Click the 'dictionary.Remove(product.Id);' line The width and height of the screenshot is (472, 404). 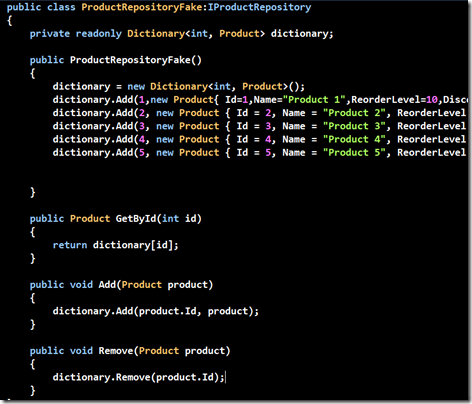pyautogui.click(x=138, y=377)
